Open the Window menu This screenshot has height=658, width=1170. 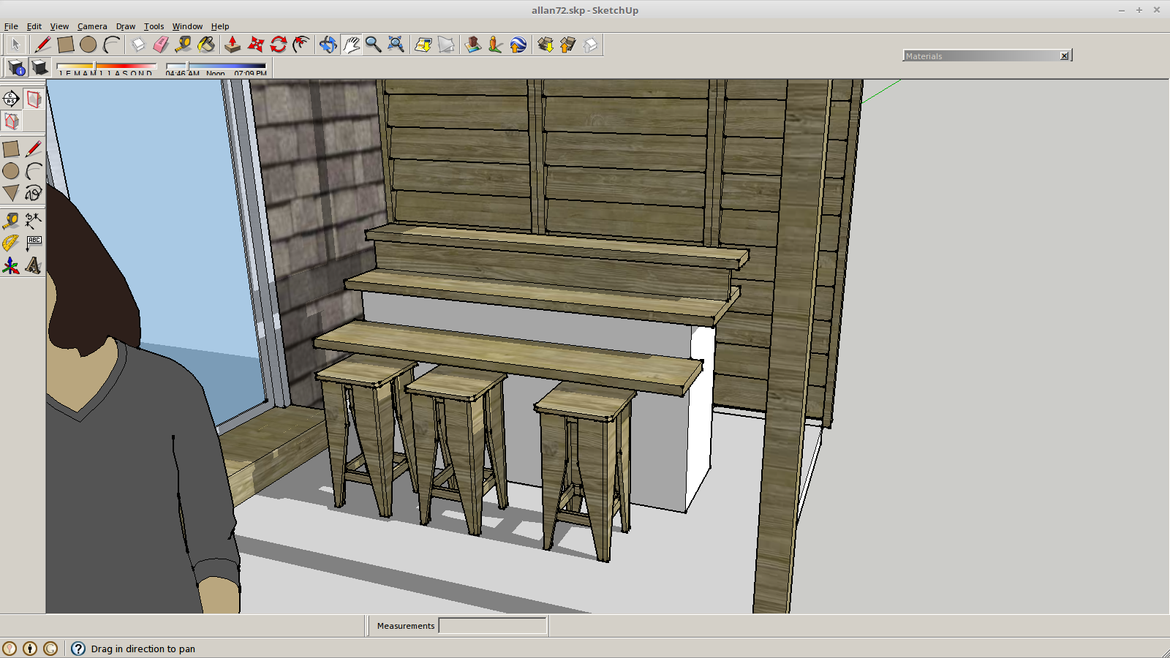pyautogui.click(x=187, y=26)
